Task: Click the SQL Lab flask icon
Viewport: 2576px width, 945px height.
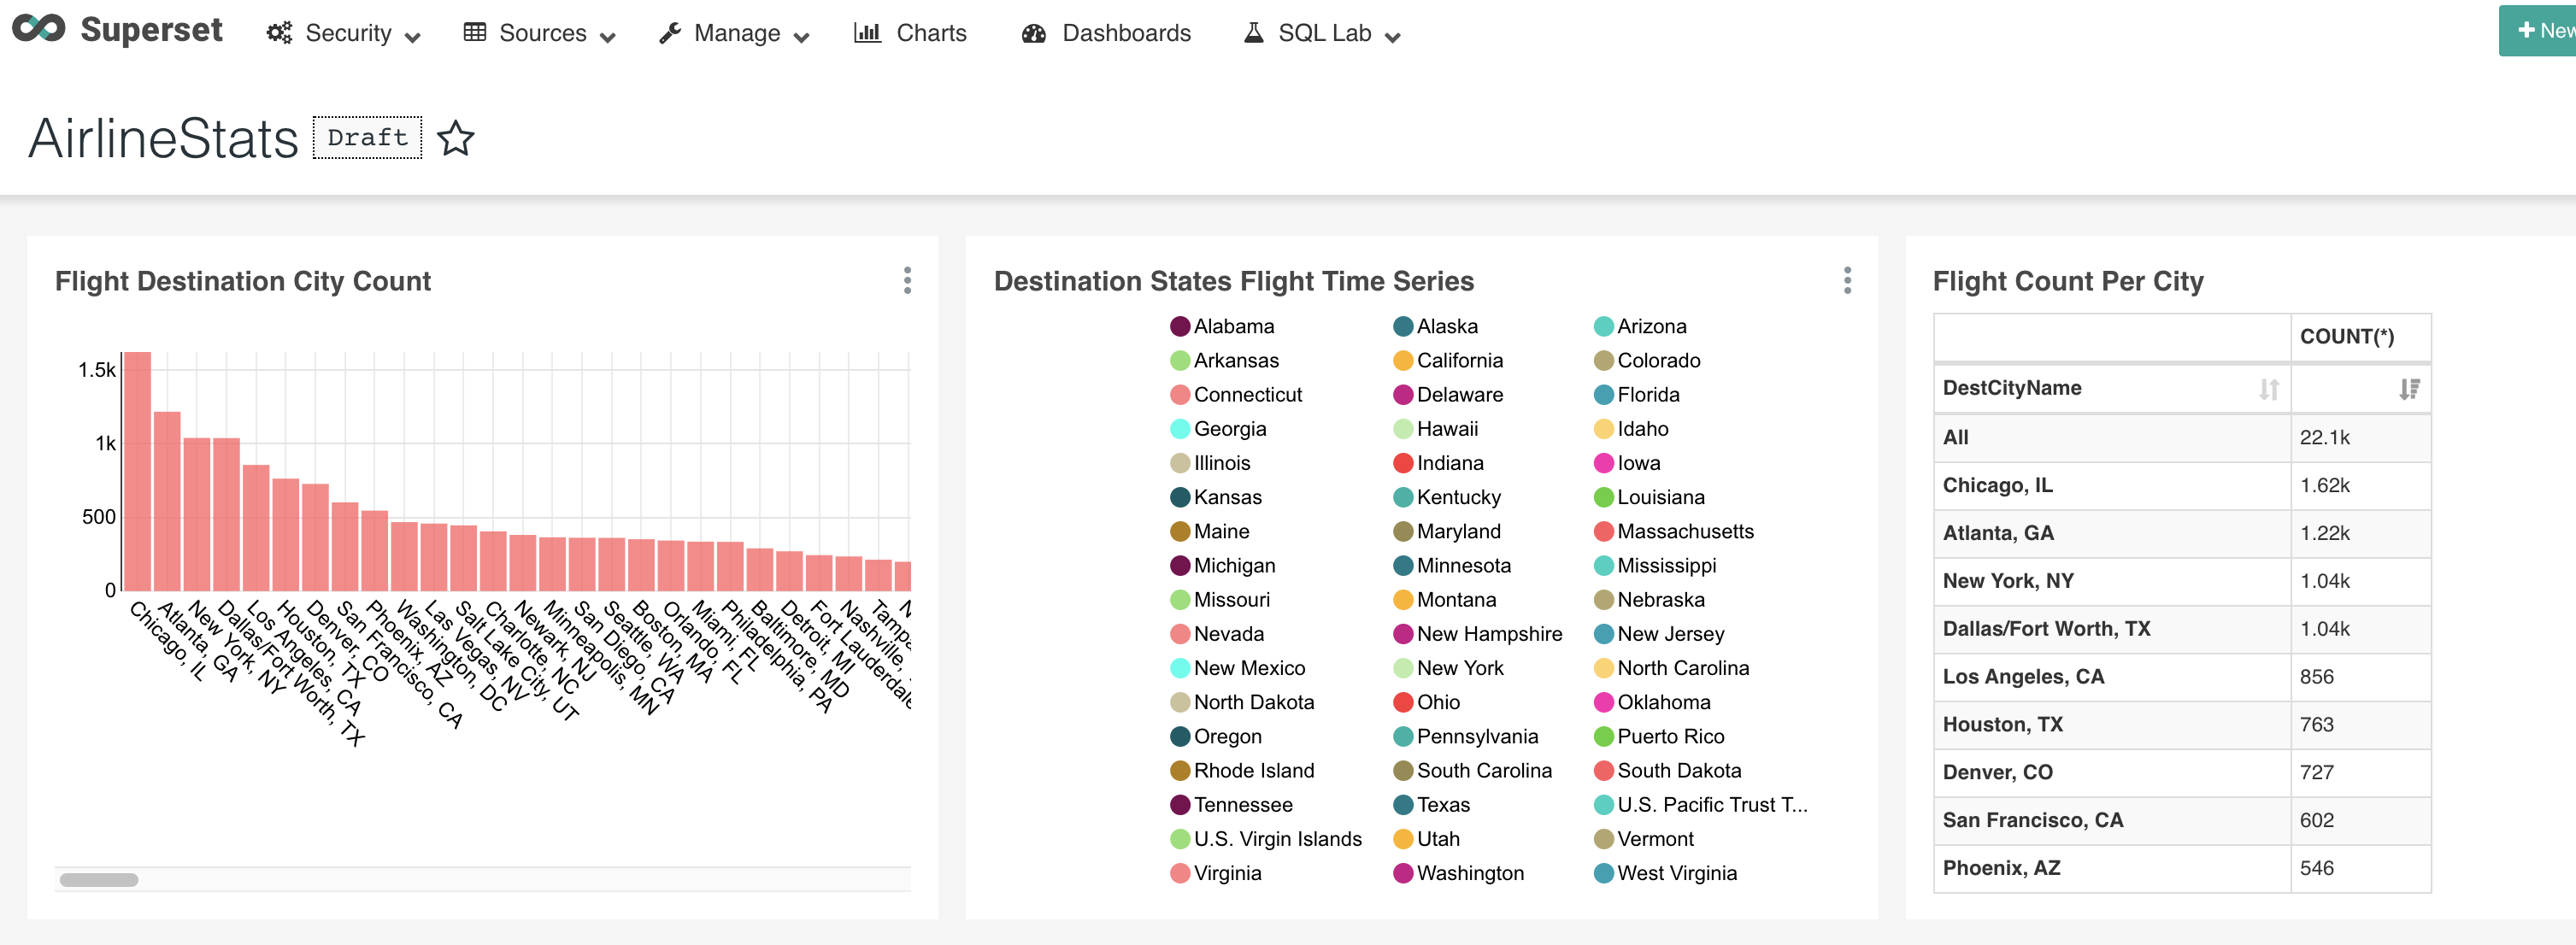Action: tap(1253, 33)
